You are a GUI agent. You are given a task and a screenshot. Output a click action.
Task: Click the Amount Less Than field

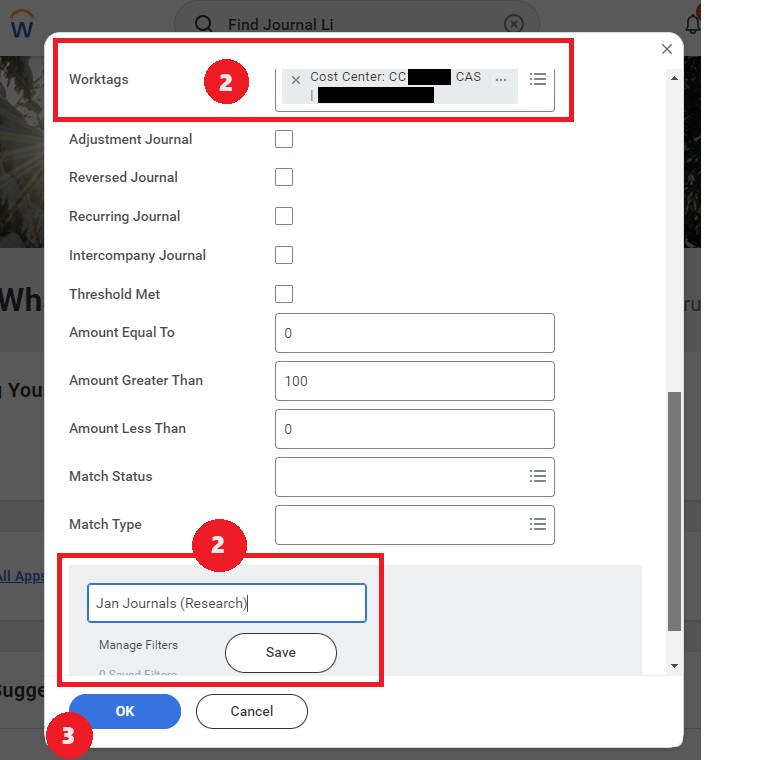pyautogui.click(x=414, y=429)
